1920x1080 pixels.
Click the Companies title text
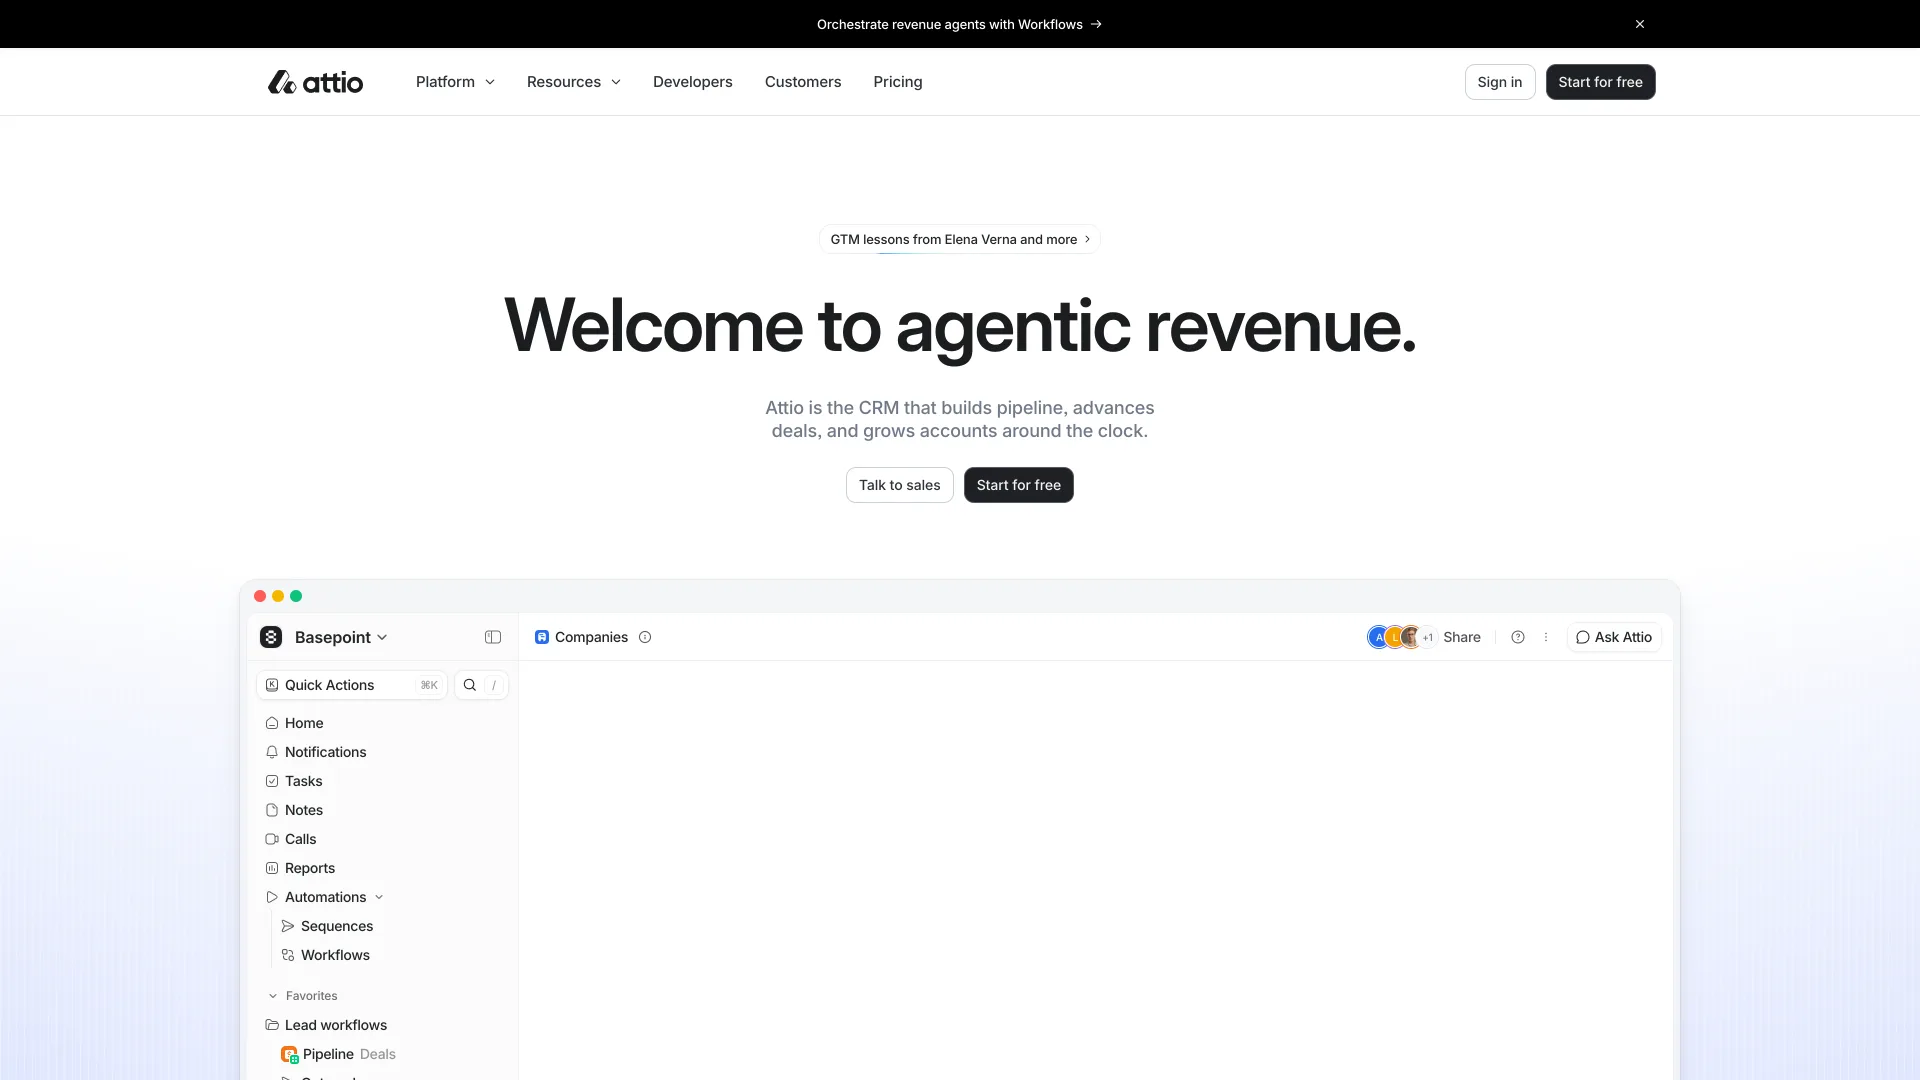591,637
